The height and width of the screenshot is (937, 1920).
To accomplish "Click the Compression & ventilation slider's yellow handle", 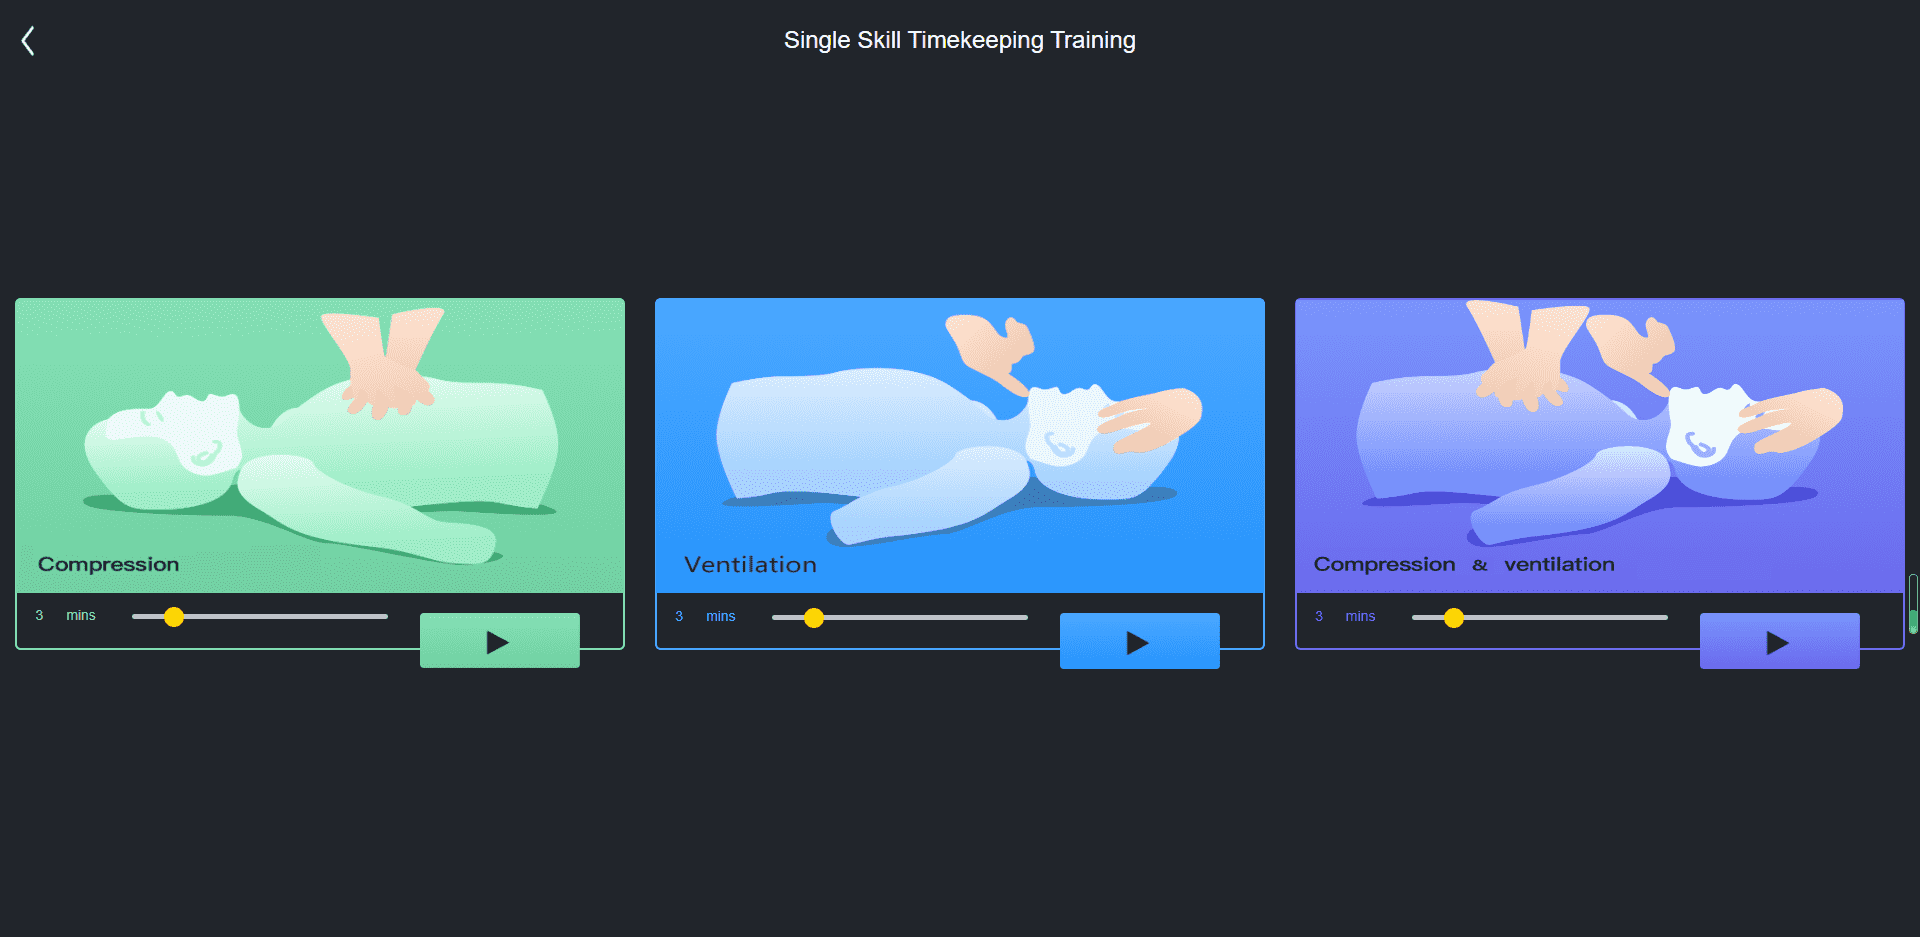I will tap(1454, 618).
